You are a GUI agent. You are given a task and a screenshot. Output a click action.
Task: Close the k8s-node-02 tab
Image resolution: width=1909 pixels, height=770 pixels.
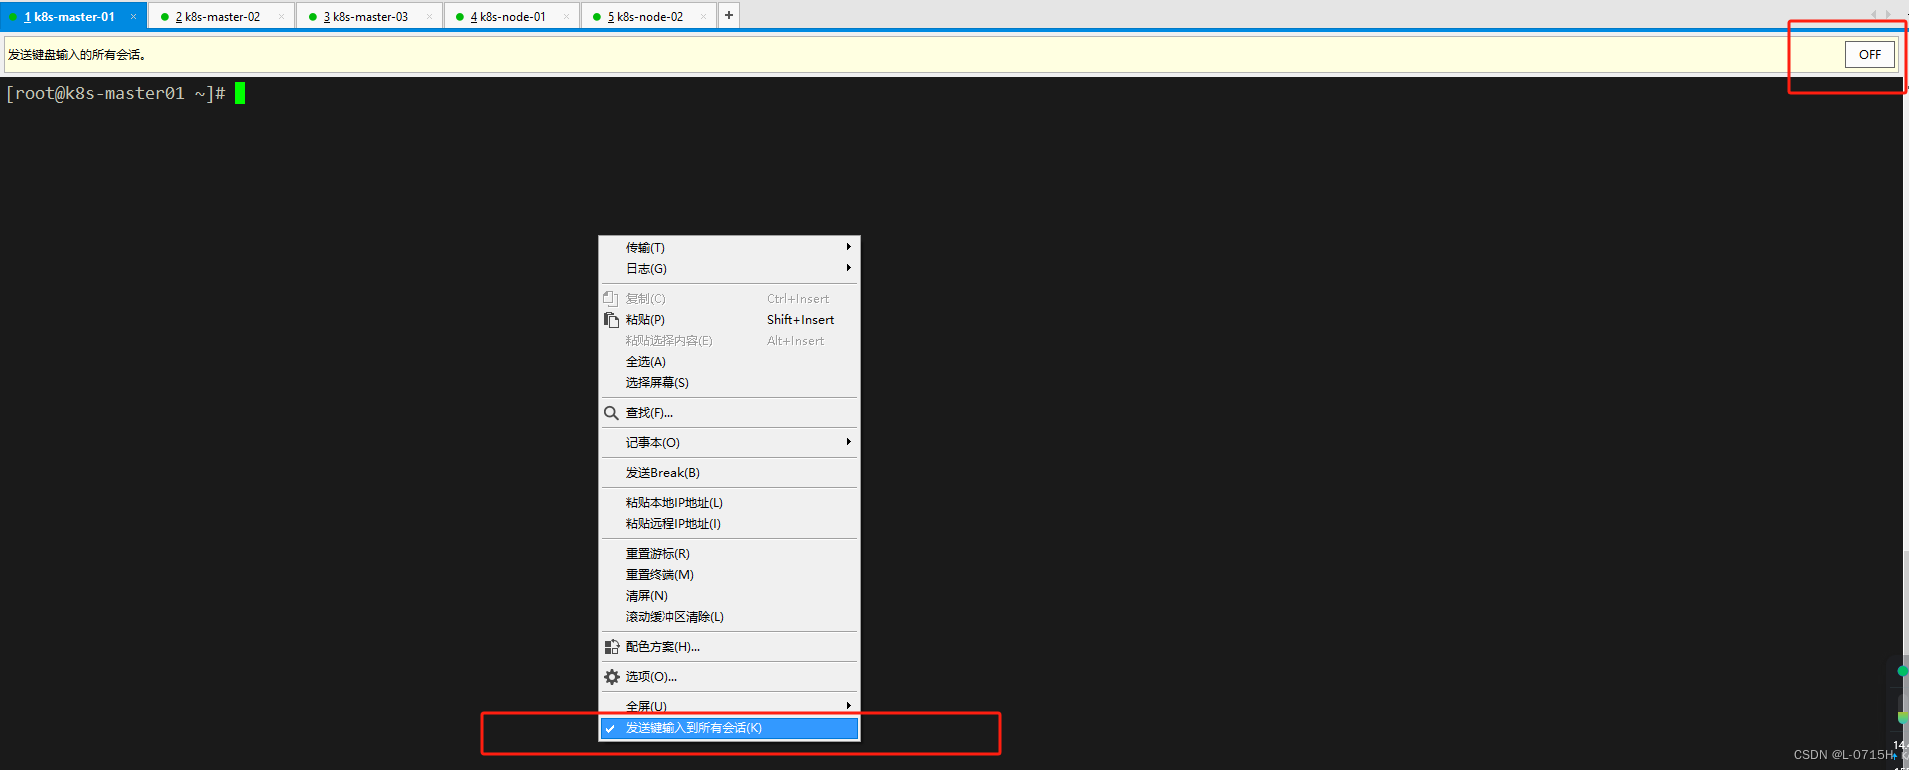pyautogui.click(x=704, y=16)
